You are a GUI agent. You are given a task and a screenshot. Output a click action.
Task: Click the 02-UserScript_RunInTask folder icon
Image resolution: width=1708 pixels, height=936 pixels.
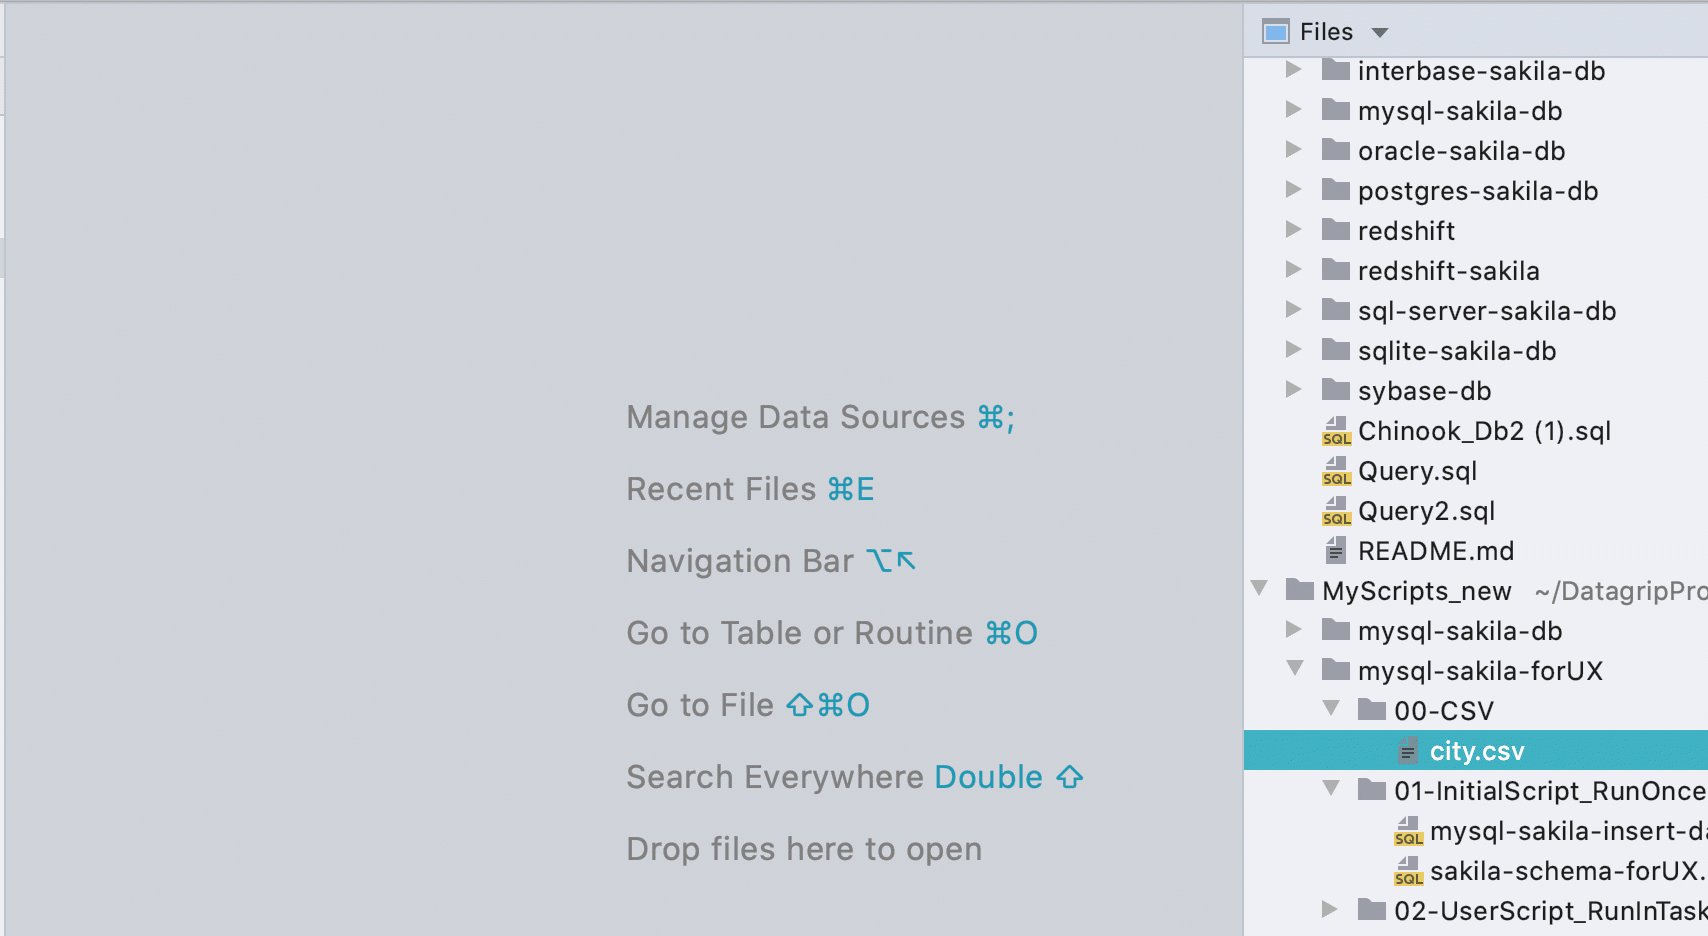click(1372, 910)
